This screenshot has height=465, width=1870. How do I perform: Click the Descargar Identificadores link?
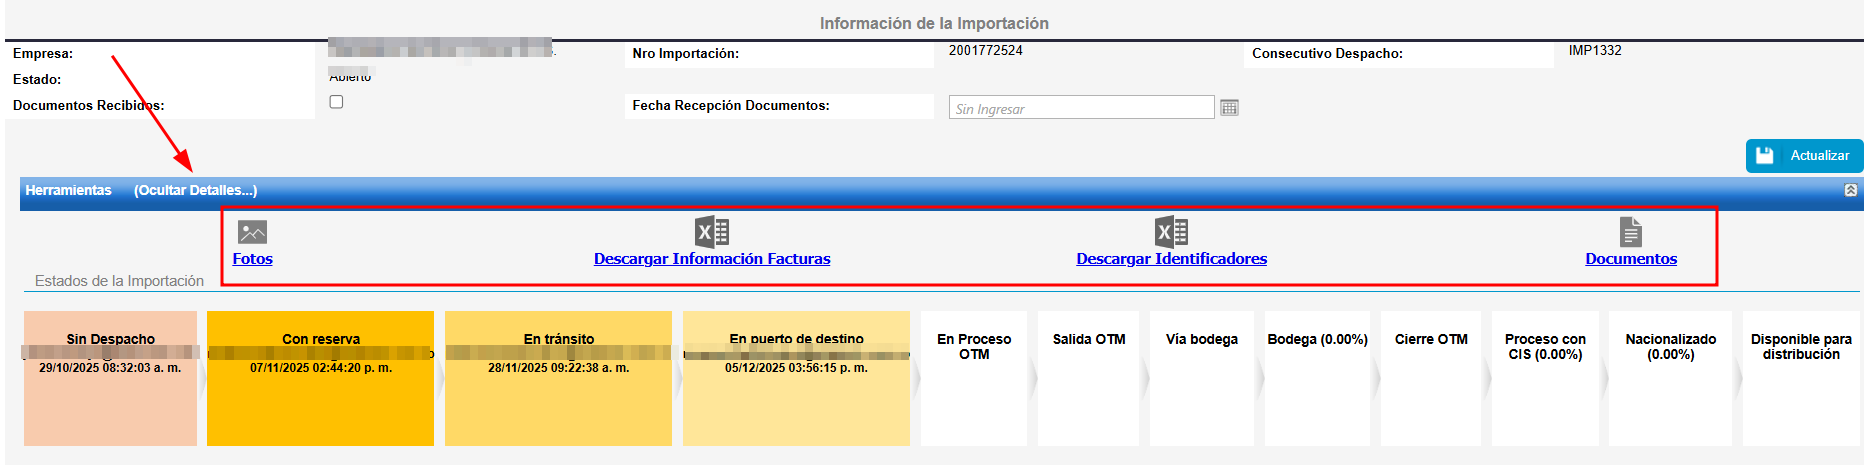coord(1171,259)
